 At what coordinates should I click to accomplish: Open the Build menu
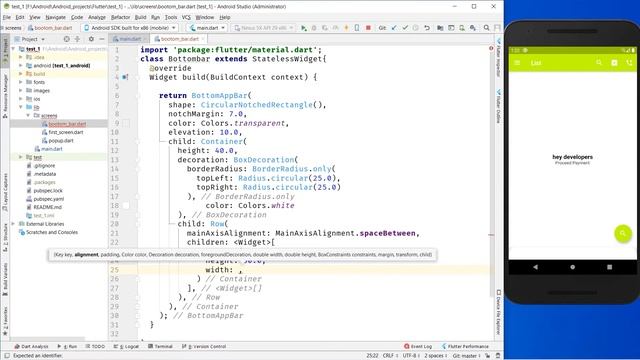[140, 17]
